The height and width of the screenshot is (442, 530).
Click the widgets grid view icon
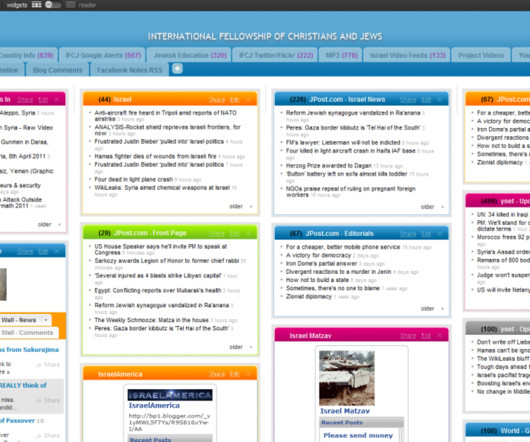(36, 5)
